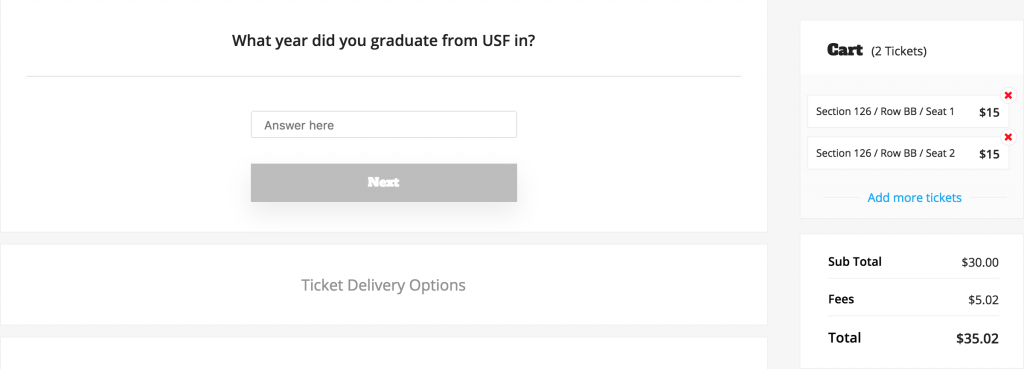Click the (2 Tickets) count label

[x=899, y=51]
